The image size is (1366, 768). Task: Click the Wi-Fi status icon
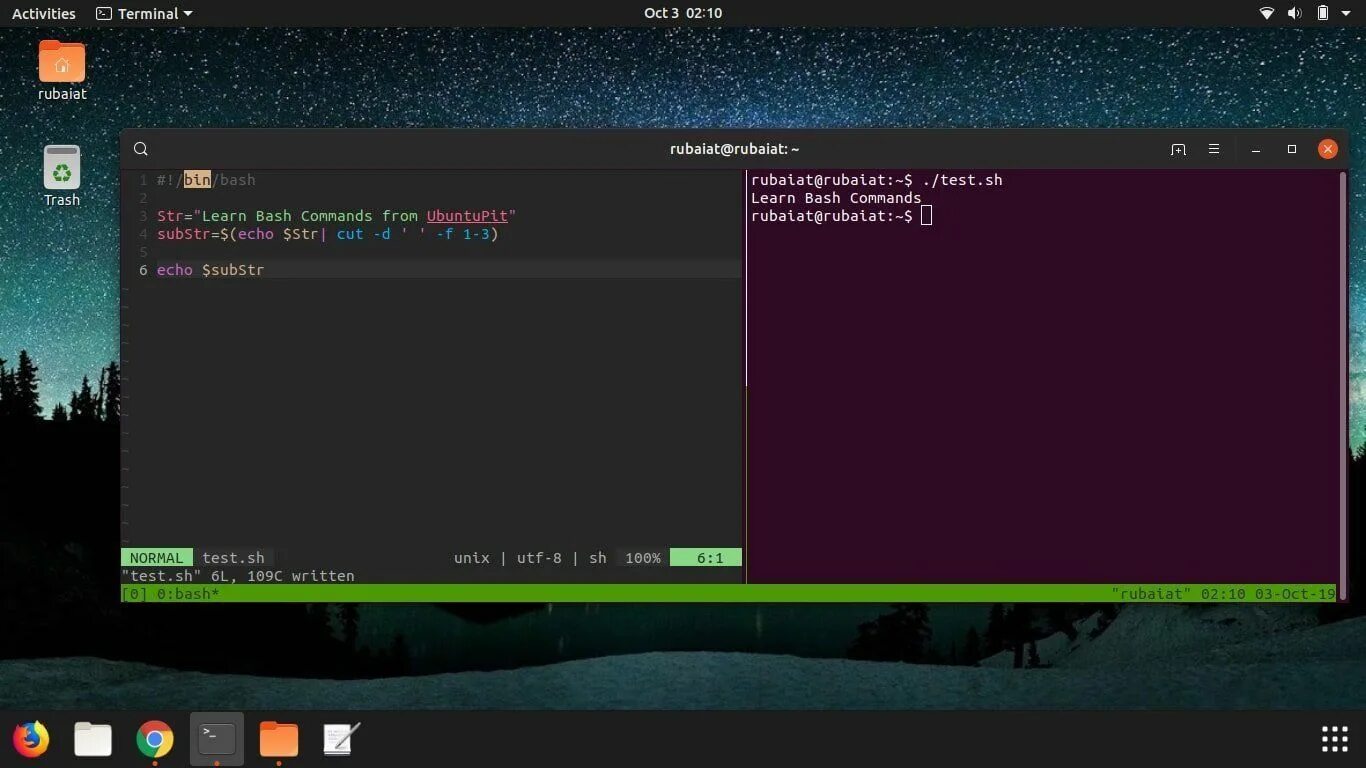pyautogui.click(x=1267, y=13)
